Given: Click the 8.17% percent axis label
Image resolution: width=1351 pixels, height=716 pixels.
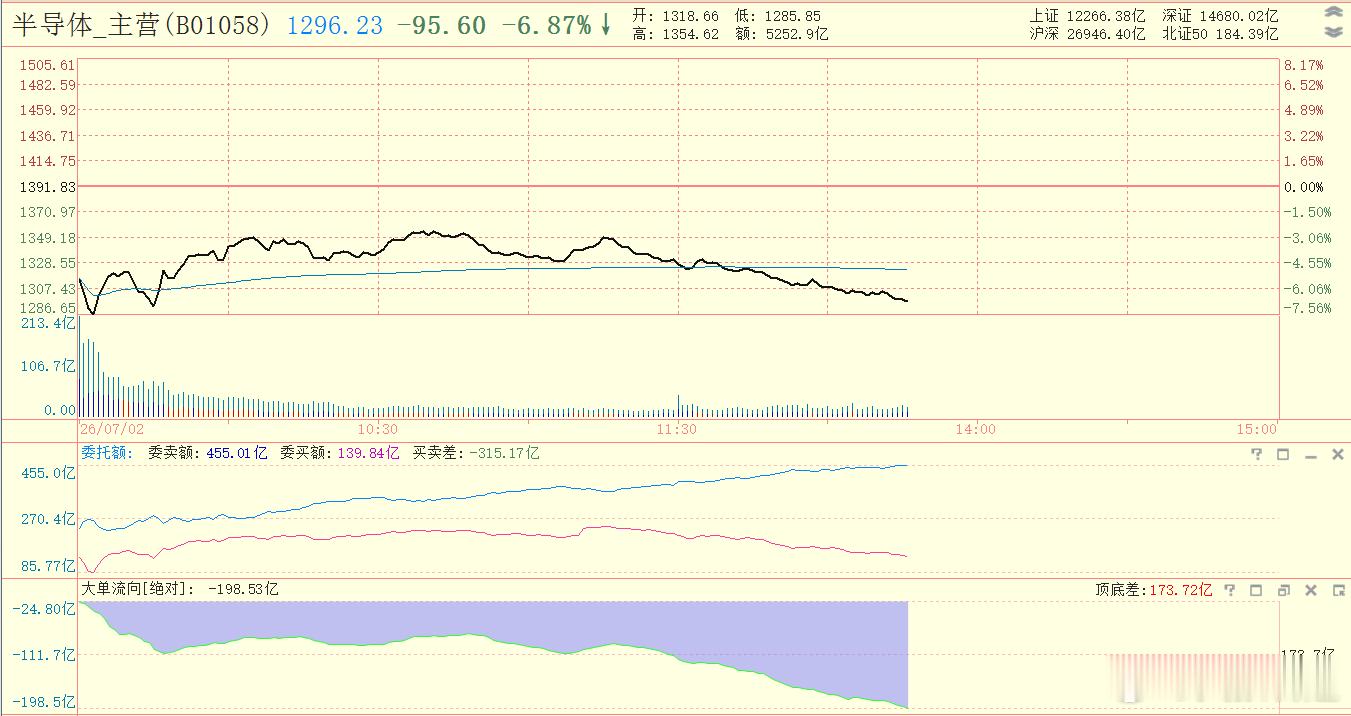Looking at the screenshot, I should tap(1304, 65).
